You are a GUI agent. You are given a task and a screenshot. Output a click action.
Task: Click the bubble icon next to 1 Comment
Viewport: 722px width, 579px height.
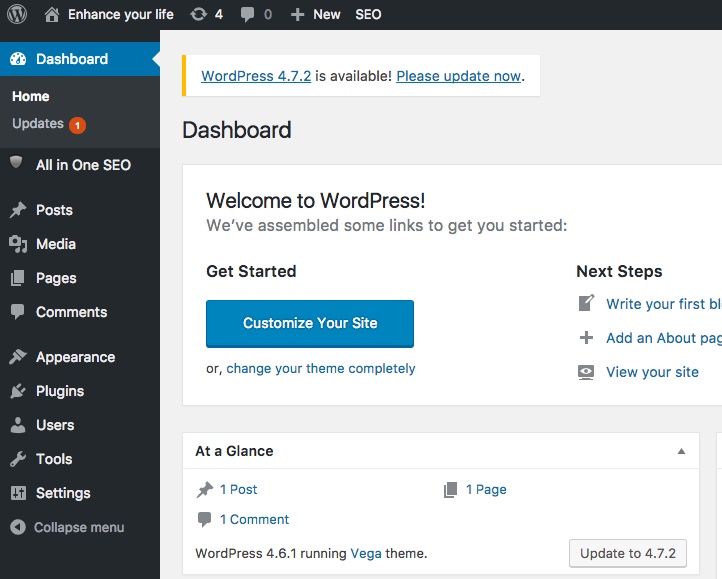tap(204, 520)
